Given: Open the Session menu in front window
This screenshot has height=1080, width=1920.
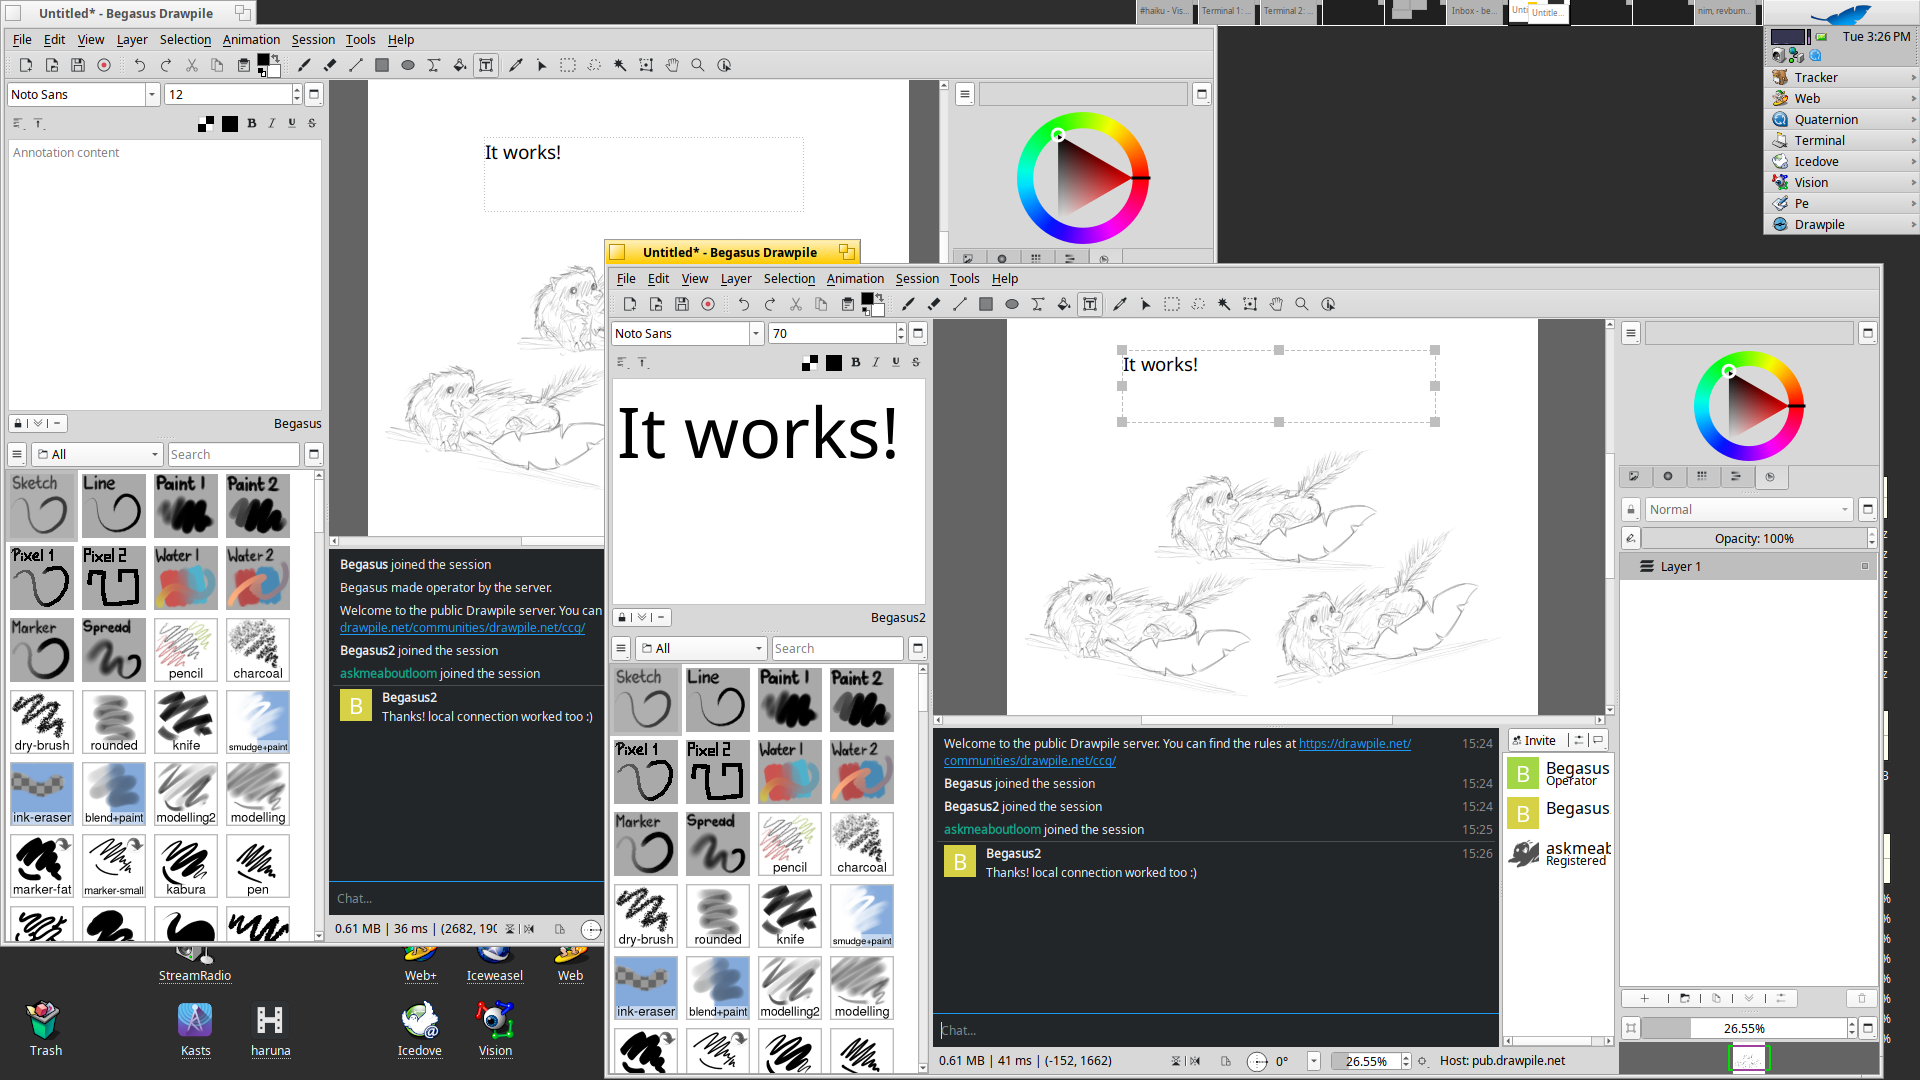Looking at the screenshot, I should (x=917, y=279).
